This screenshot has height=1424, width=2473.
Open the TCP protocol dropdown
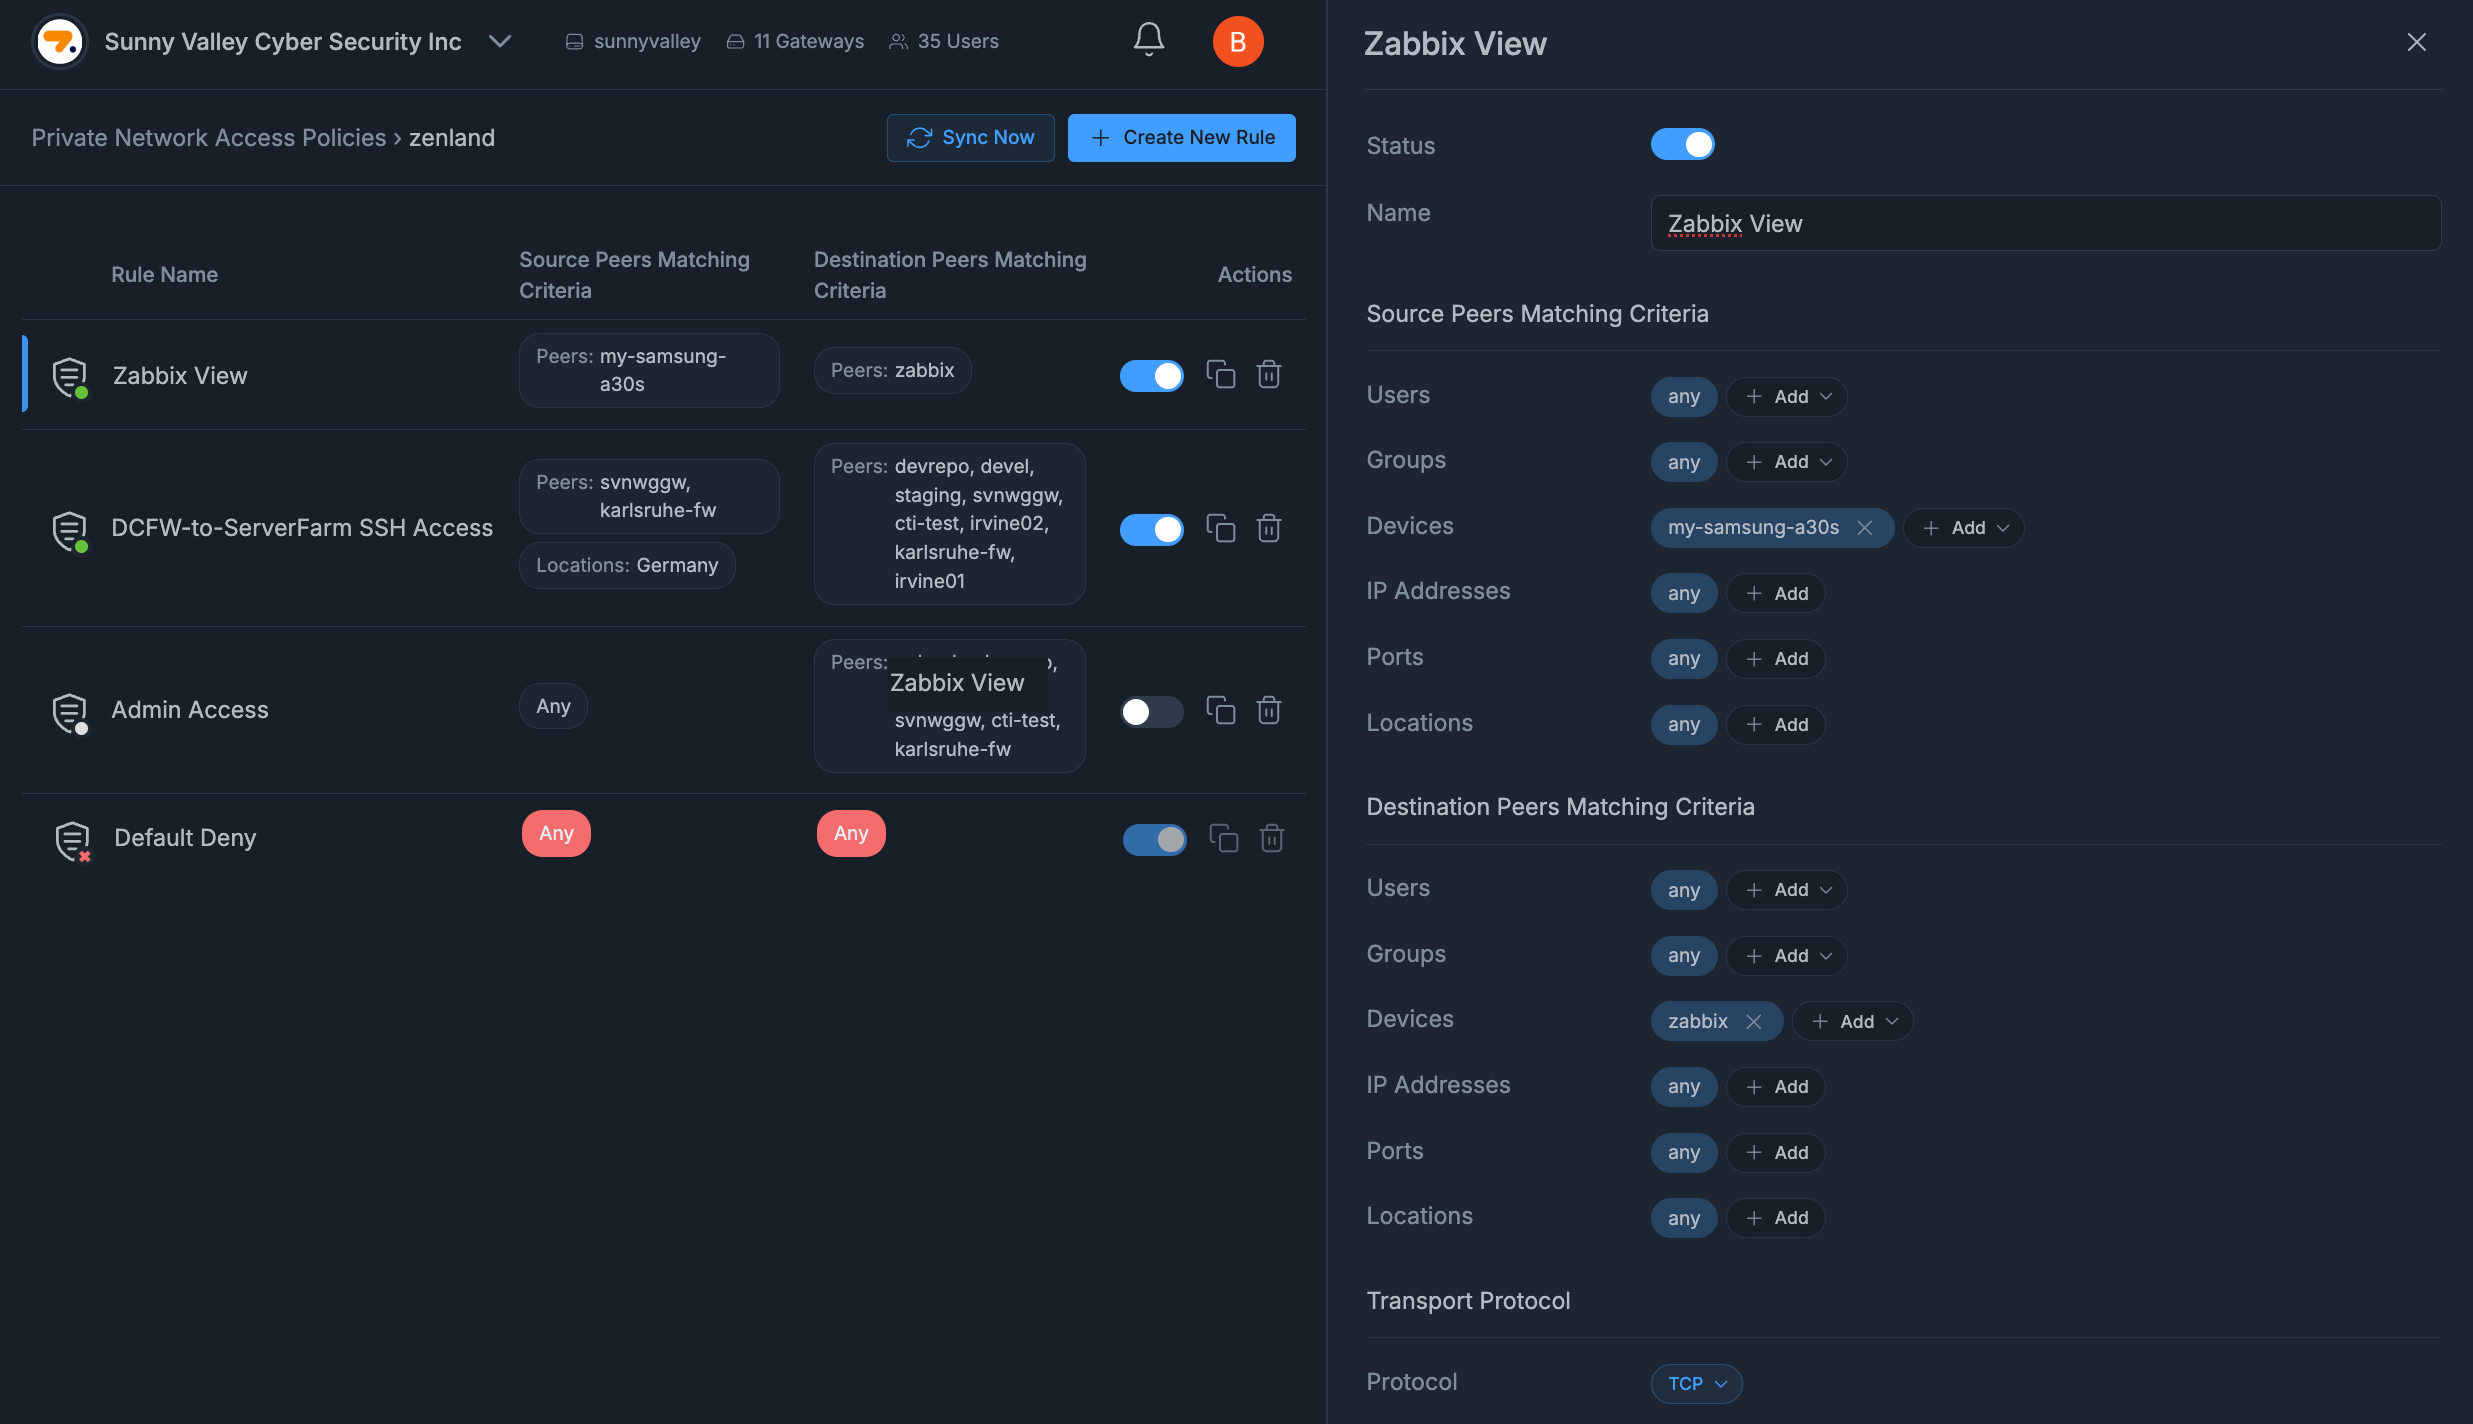tap(1695, 1383)
